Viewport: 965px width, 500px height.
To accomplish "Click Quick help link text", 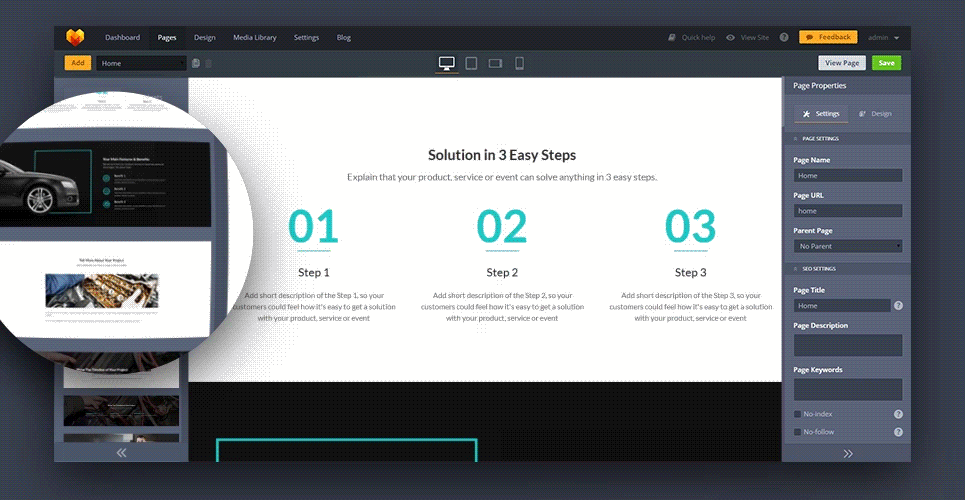I will [x=699, y=38].
